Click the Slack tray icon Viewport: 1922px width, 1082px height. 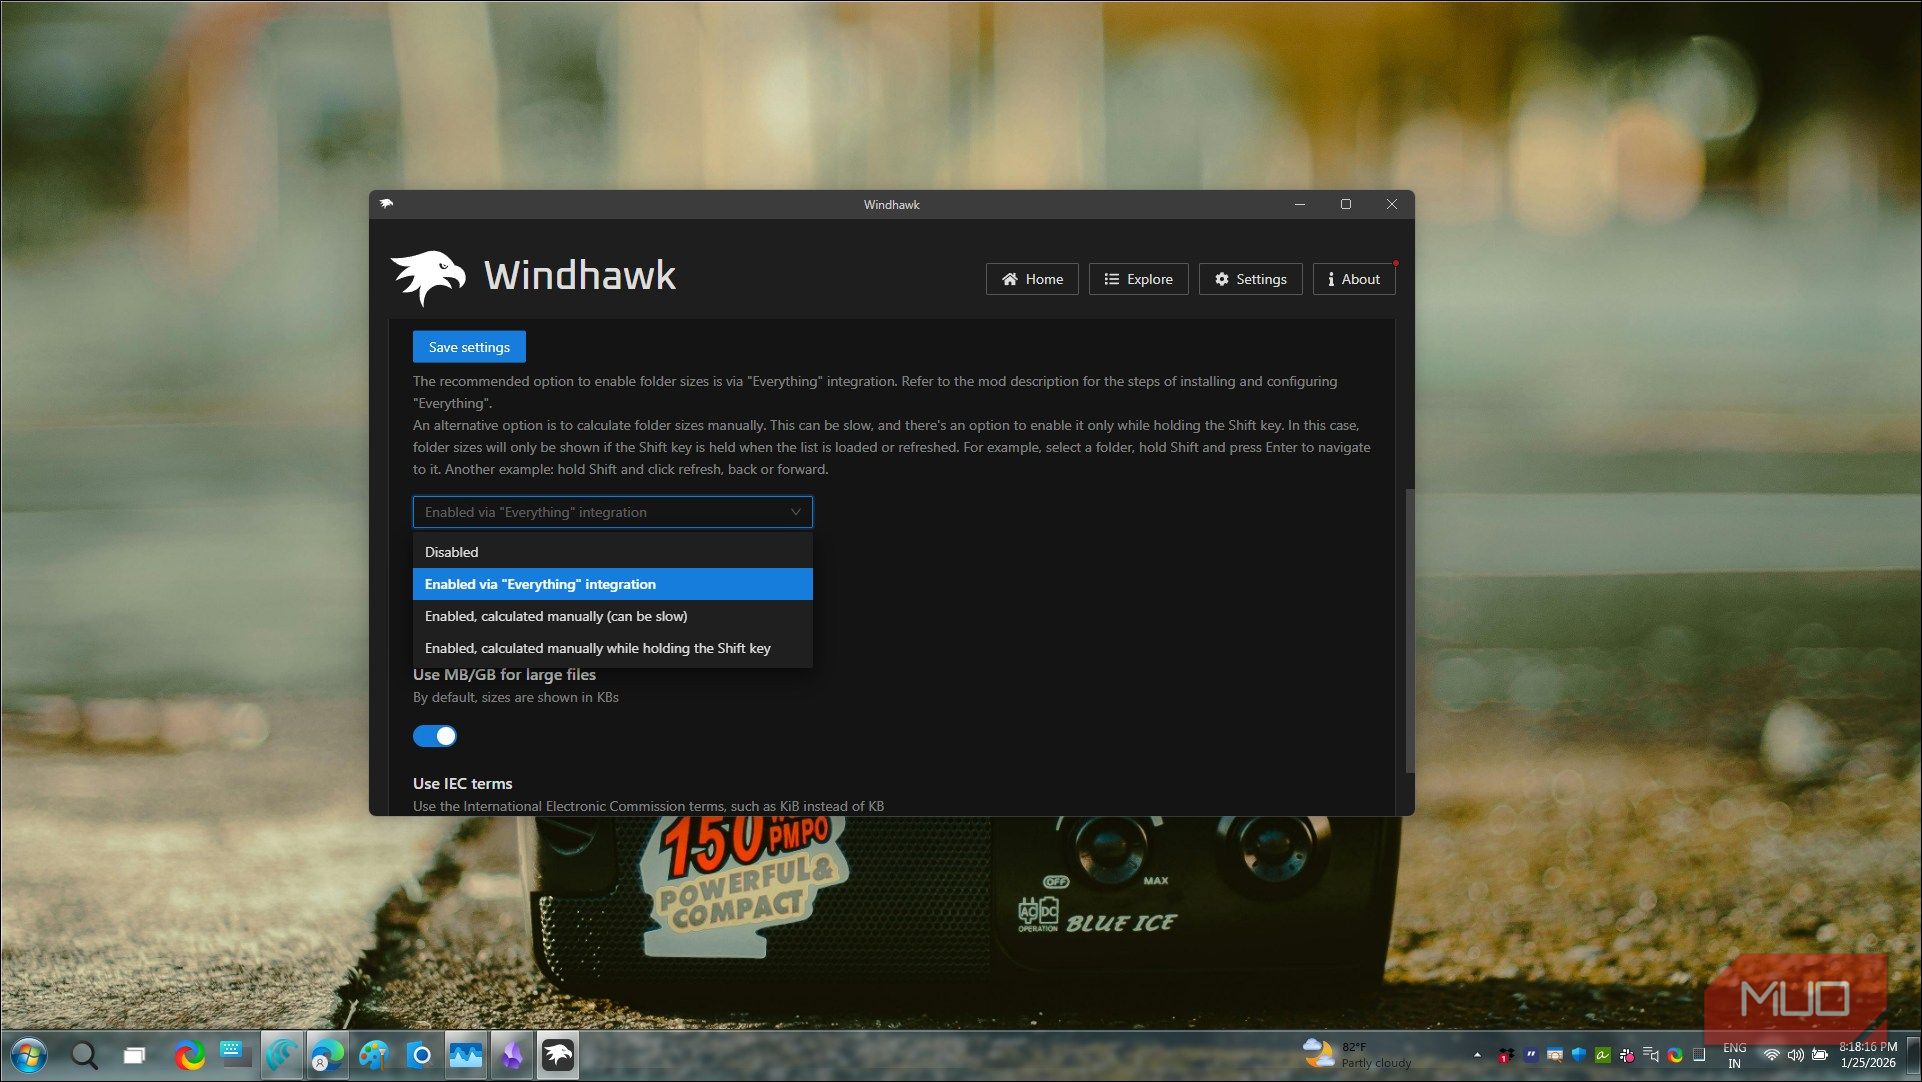pyautogui.click(x=1627, y=1055)
